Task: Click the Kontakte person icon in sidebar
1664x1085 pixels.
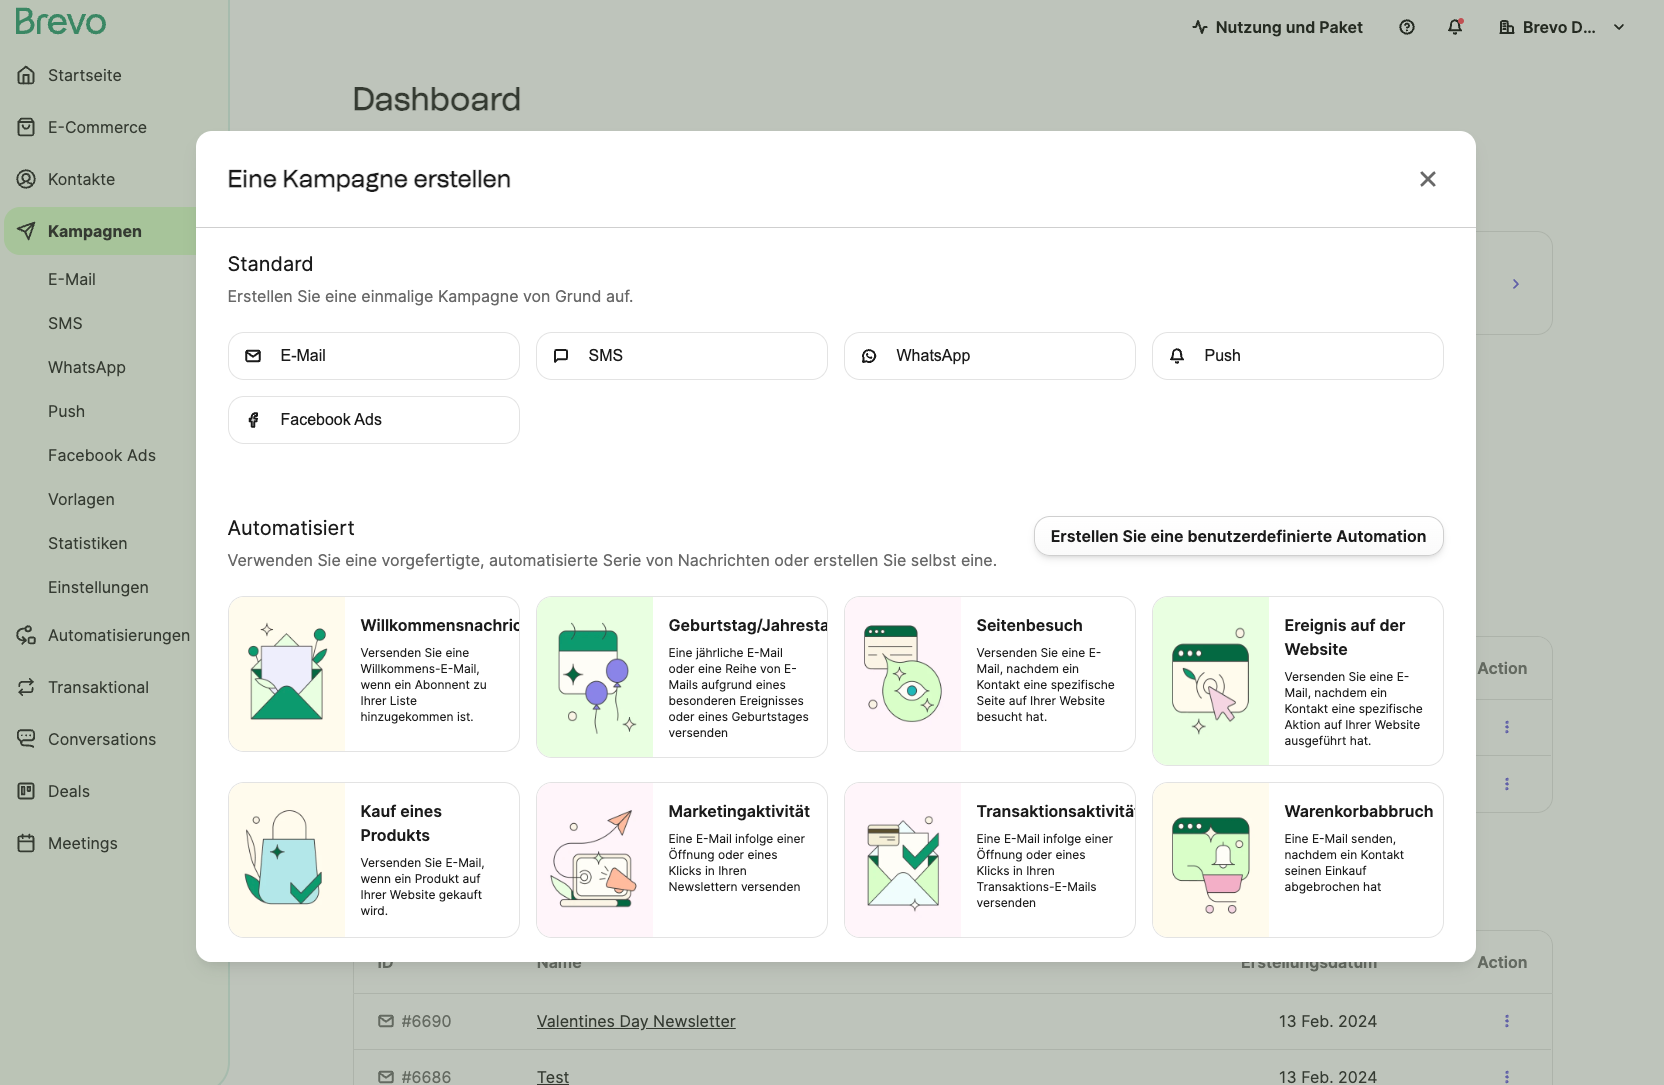Action: pyautogui.click(x=26, y=179)
